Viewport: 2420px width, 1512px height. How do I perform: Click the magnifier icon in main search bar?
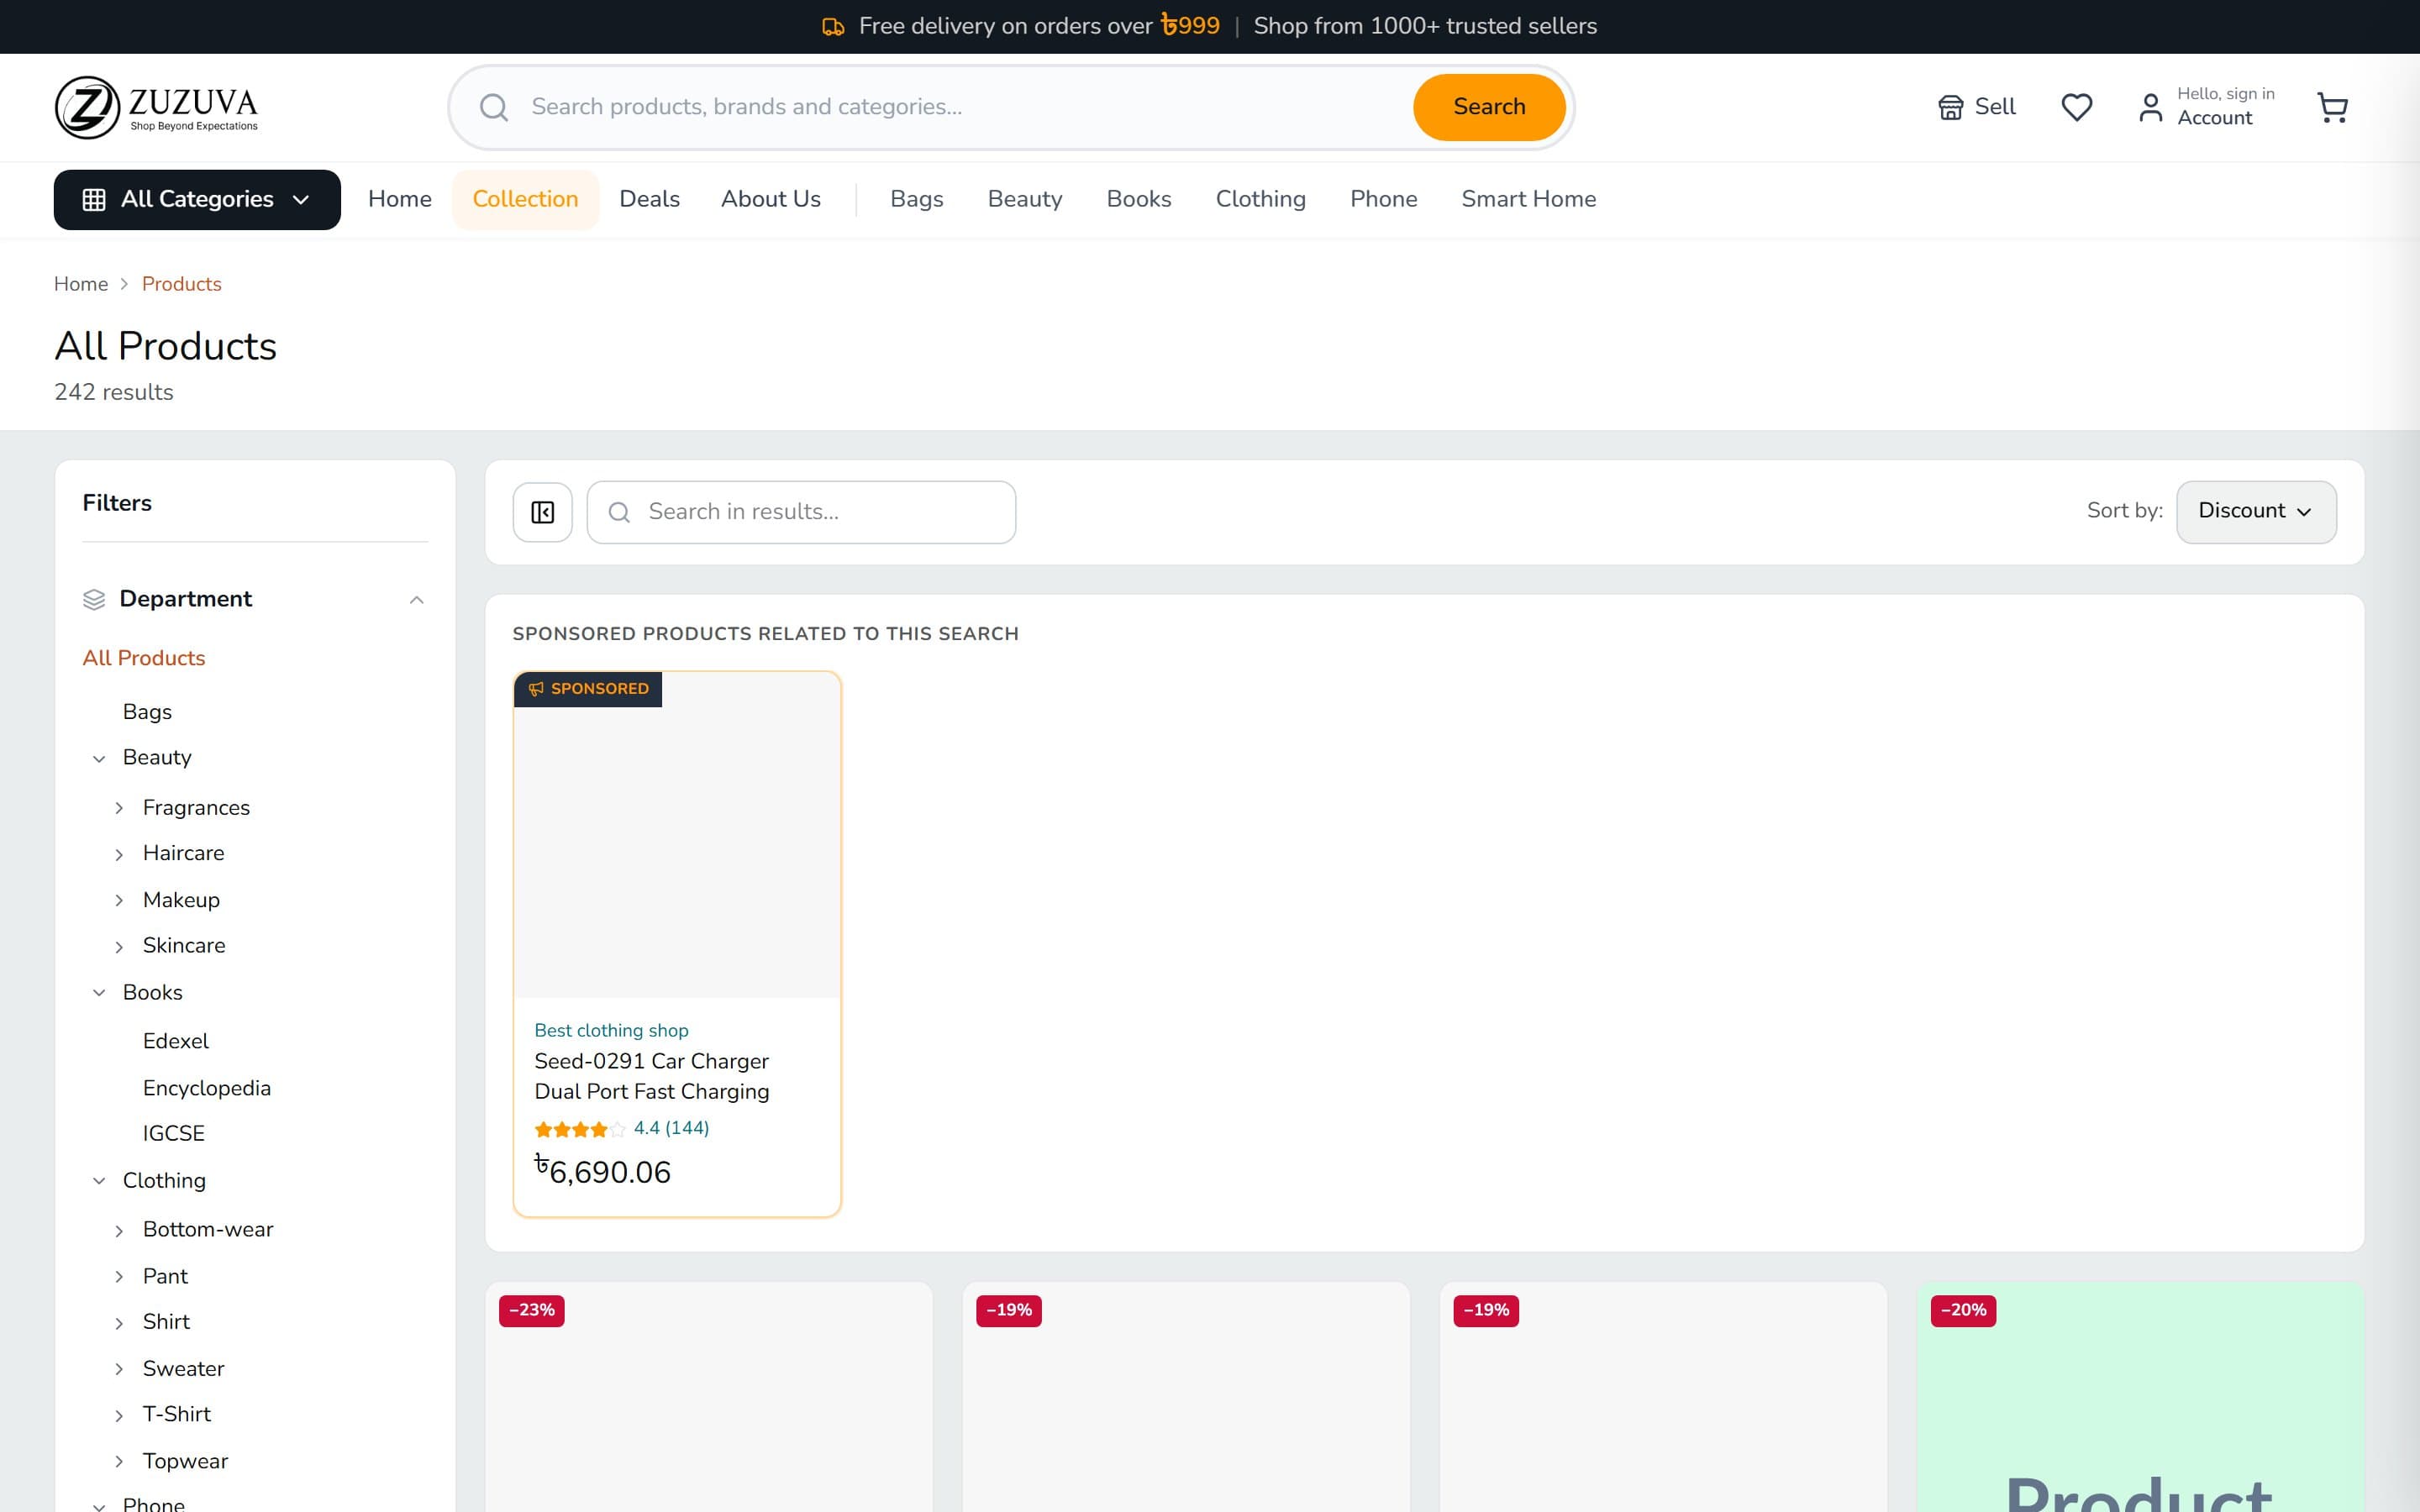(494, 107)
